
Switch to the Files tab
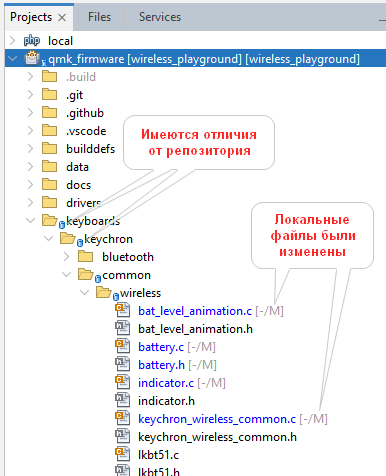tap(99, 17)
